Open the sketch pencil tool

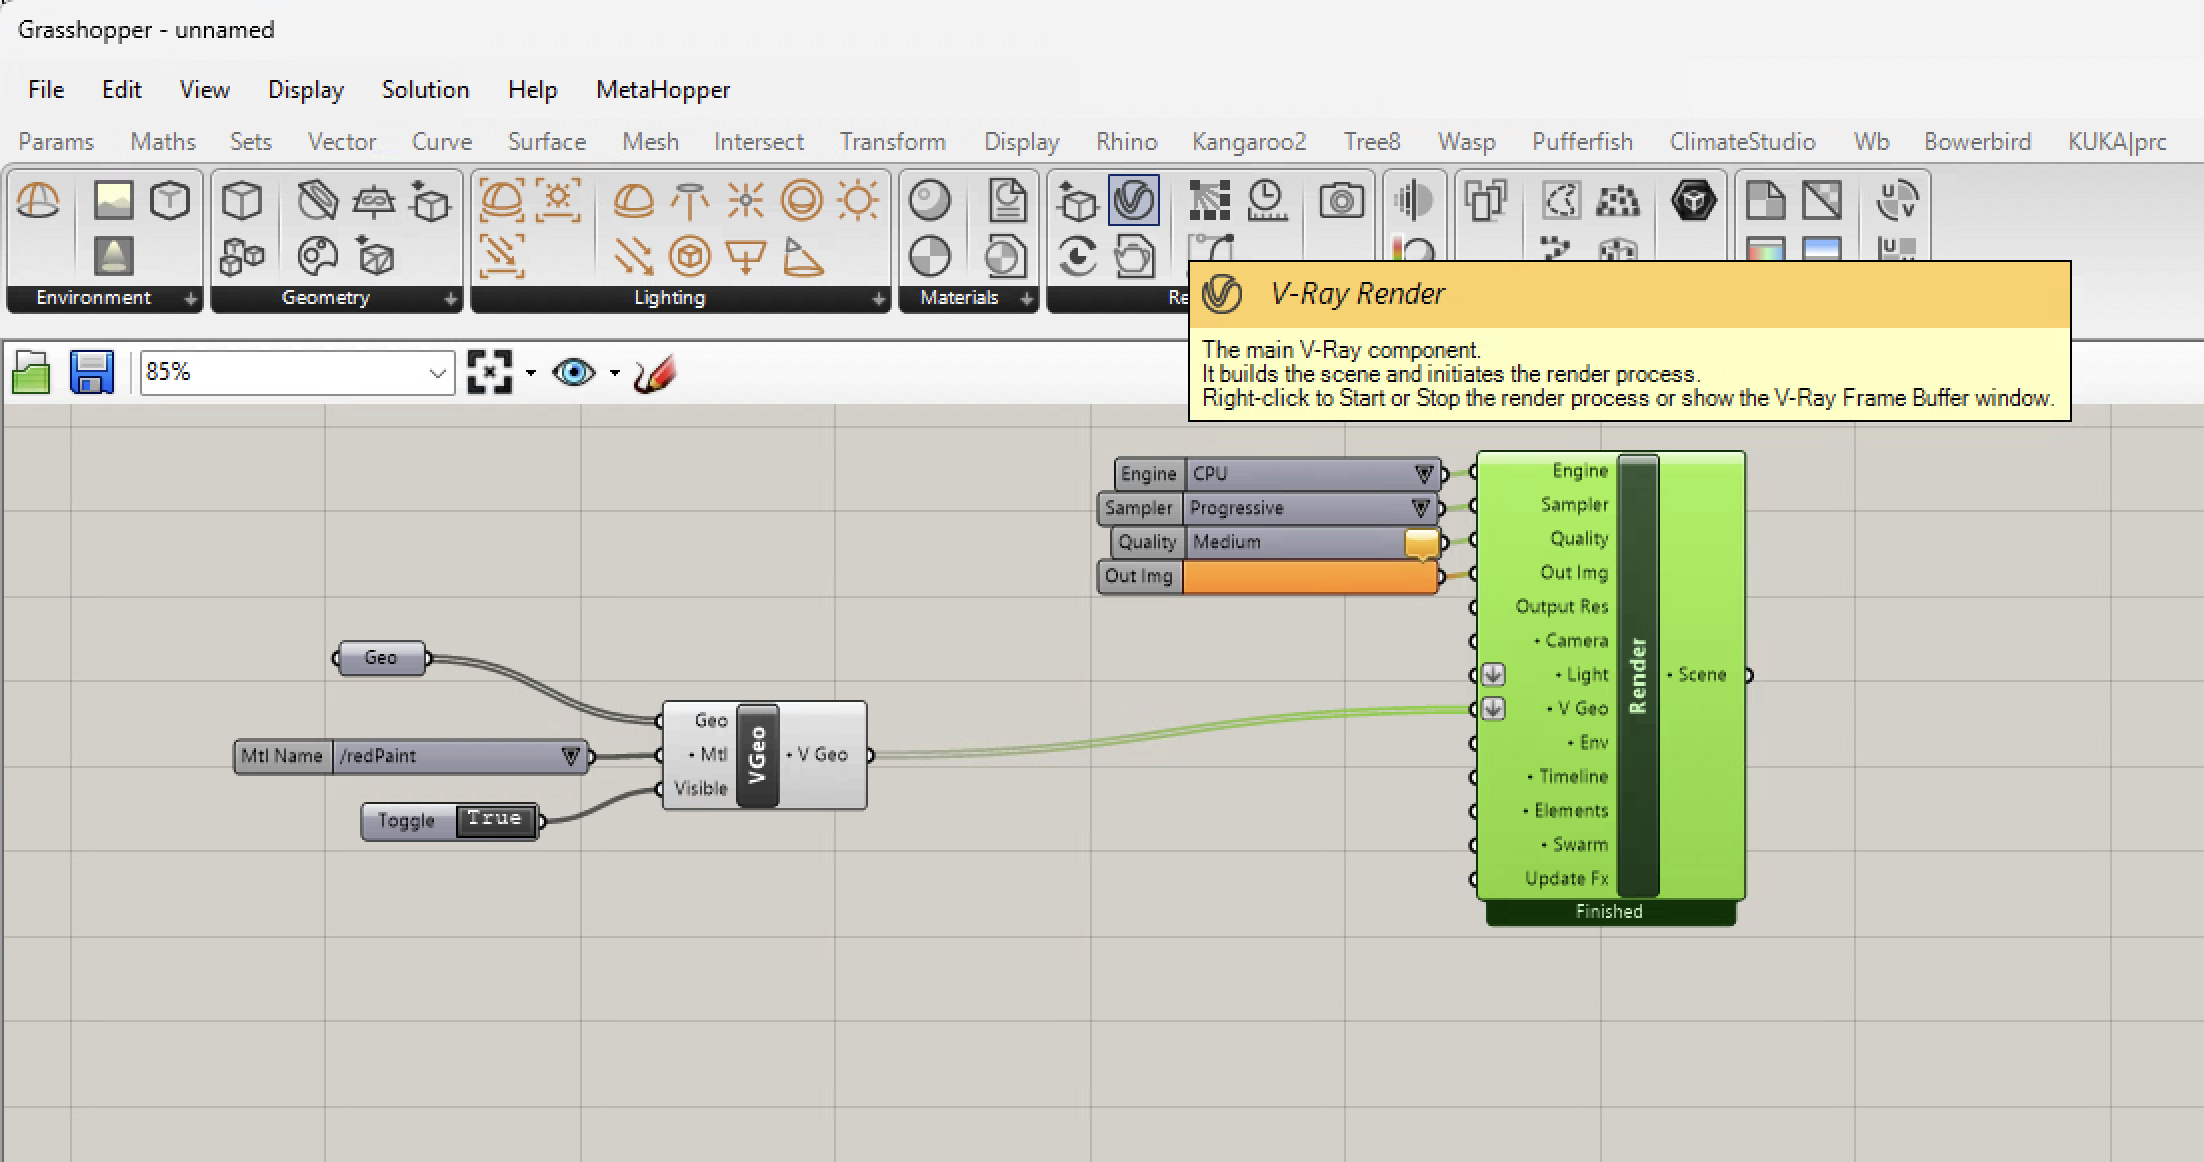tap(655, 373)
